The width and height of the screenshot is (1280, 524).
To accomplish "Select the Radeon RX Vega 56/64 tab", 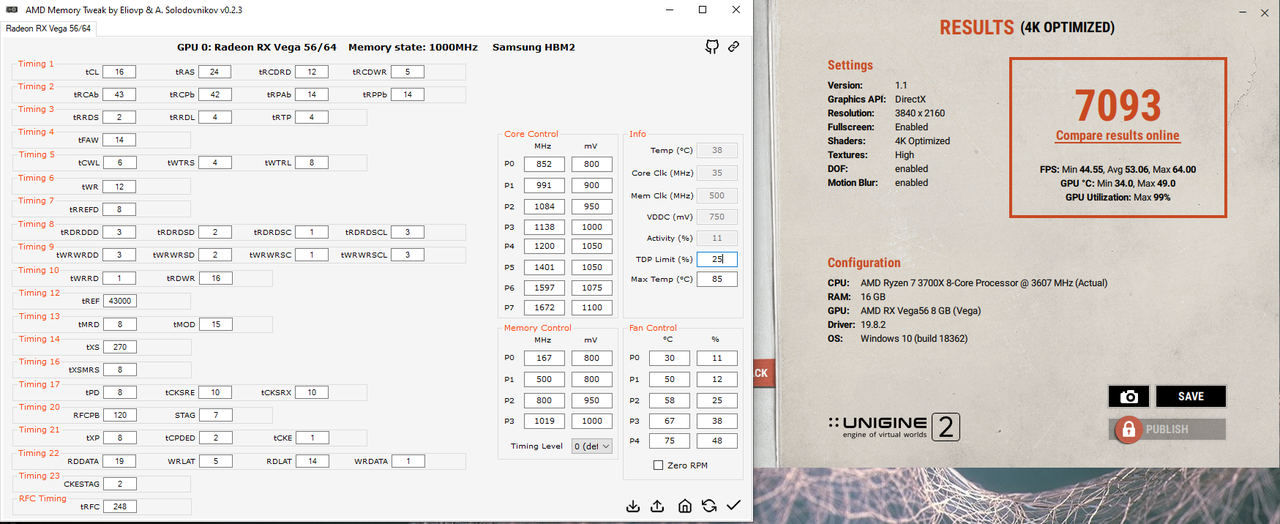I will point(50,28).
